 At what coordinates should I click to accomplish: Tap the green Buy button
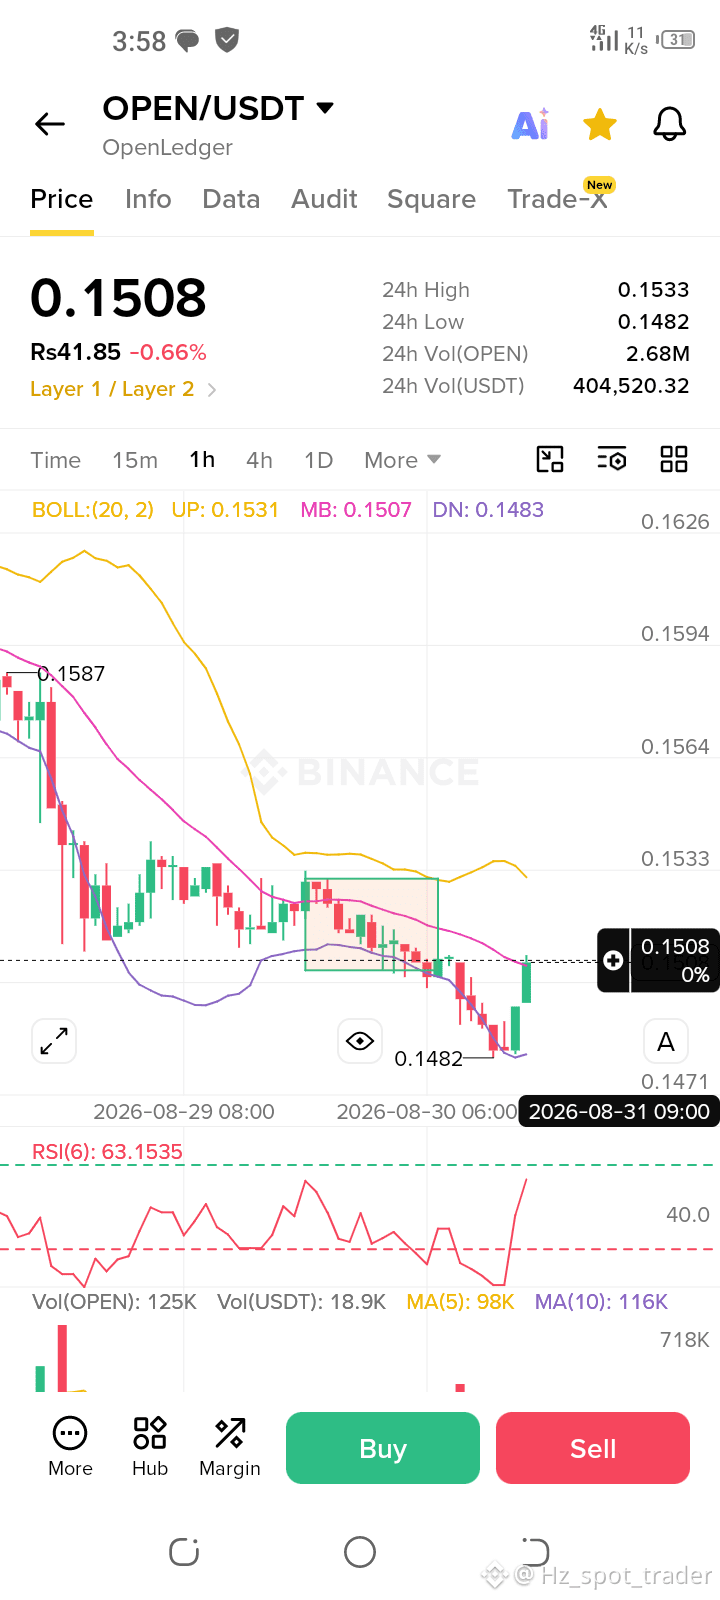383,1448
